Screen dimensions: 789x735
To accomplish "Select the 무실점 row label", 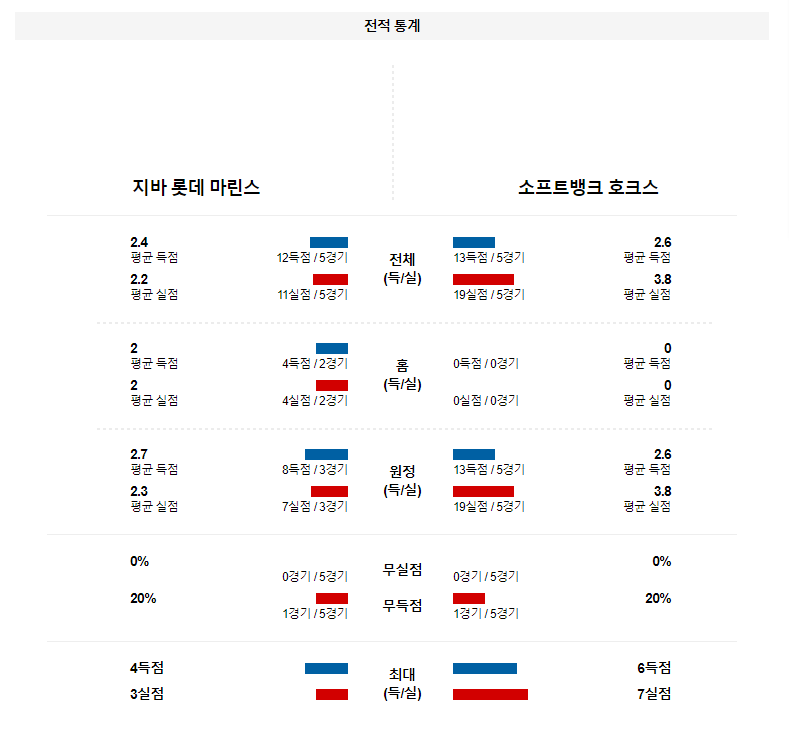I will pyautogui.click(x=402, y=570).
